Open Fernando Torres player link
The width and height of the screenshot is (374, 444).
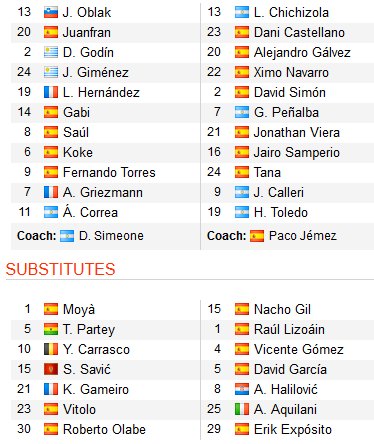pos(109,173)
